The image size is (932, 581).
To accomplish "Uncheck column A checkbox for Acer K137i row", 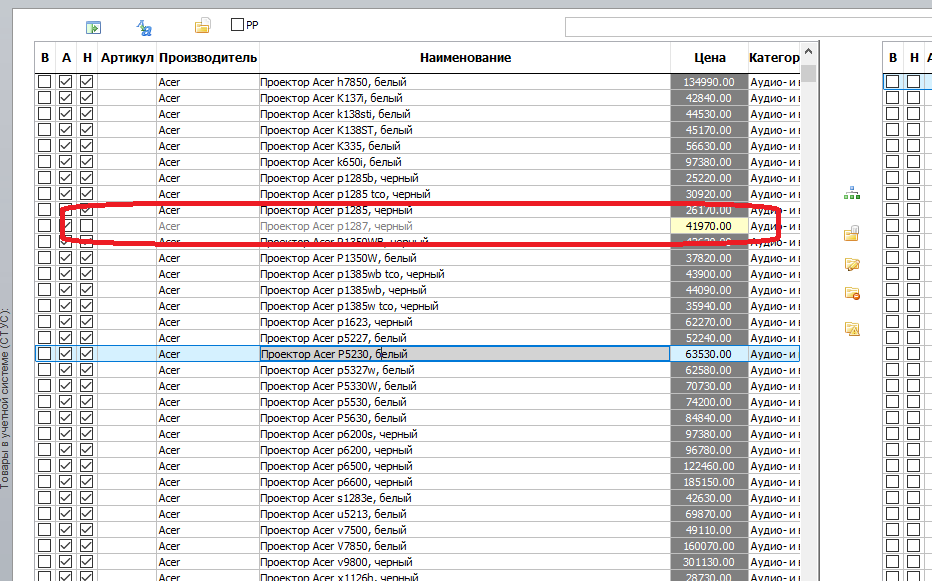I will 65,98.
